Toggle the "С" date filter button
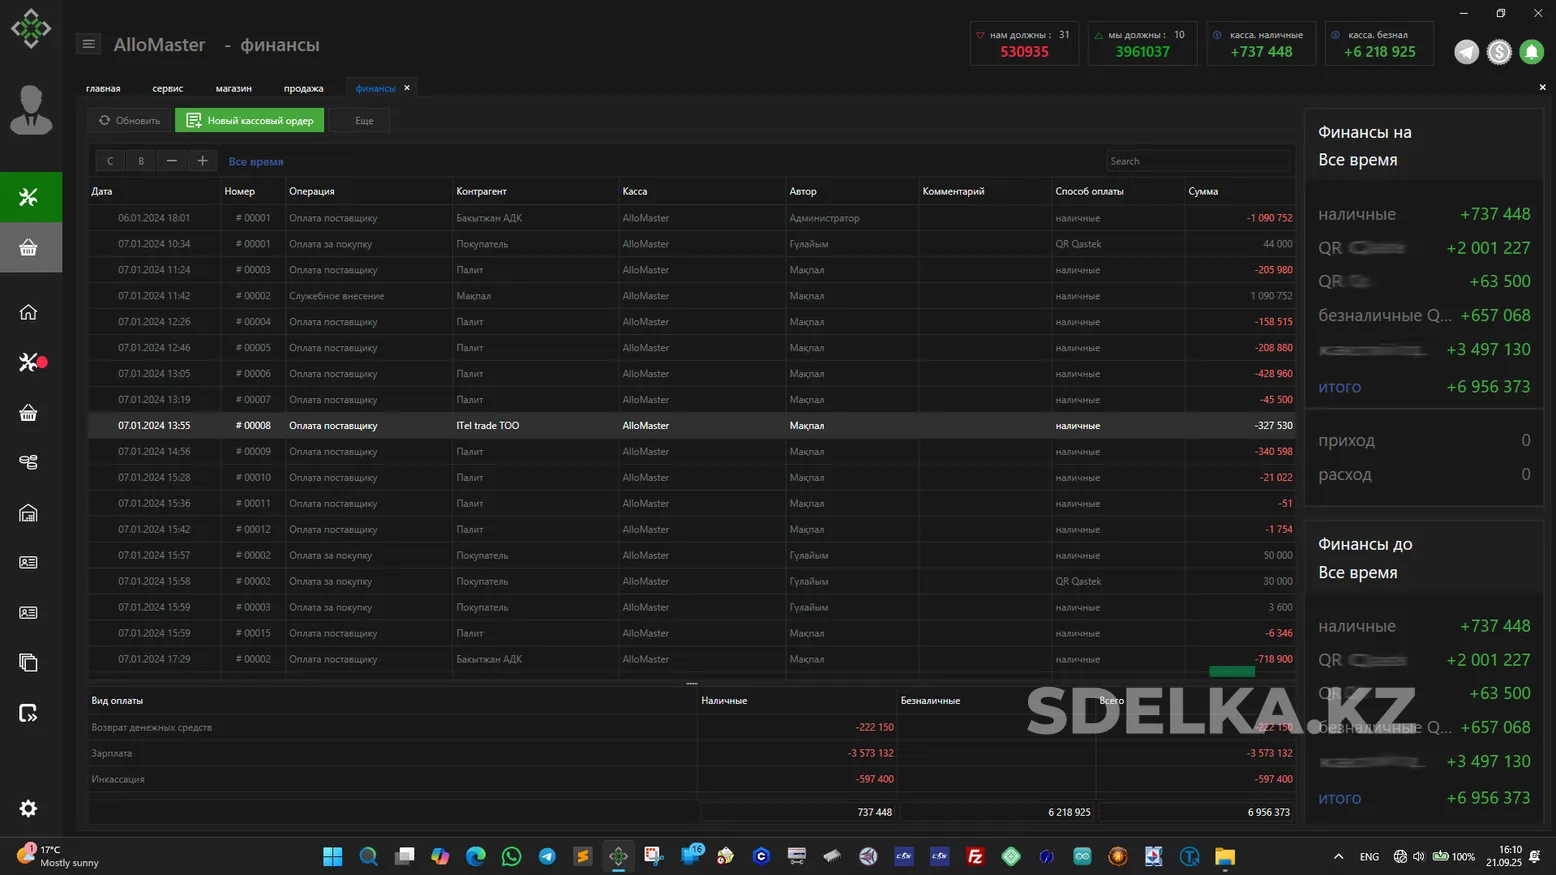The image size is (1556, 875). point(110,161)
